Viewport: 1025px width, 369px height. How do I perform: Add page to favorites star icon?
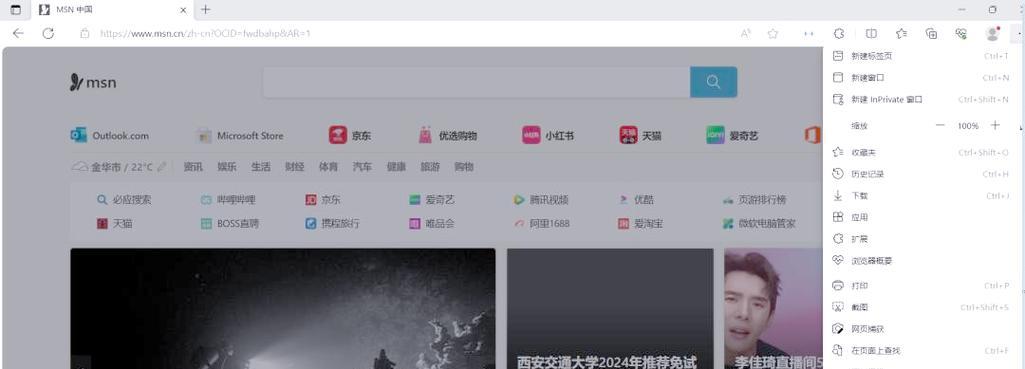[773, 33]
